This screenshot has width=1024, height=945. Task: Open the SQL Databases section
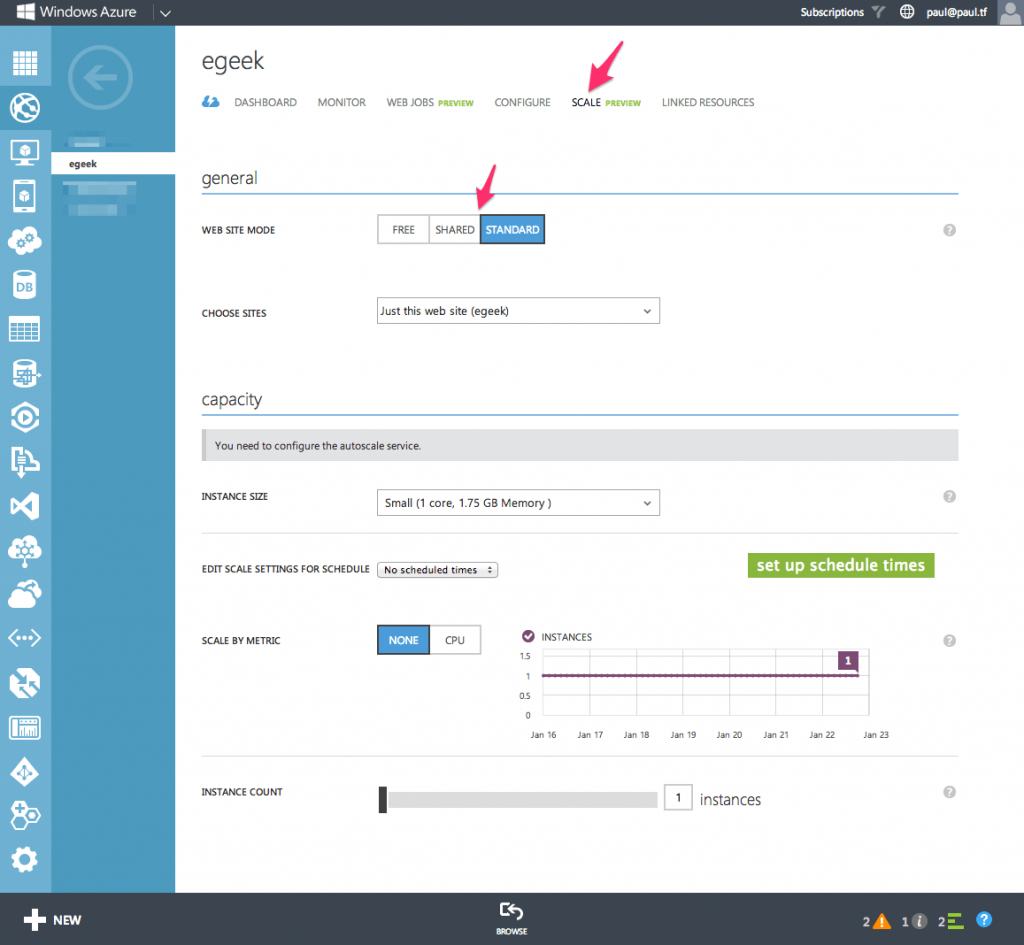pos(25,285)
